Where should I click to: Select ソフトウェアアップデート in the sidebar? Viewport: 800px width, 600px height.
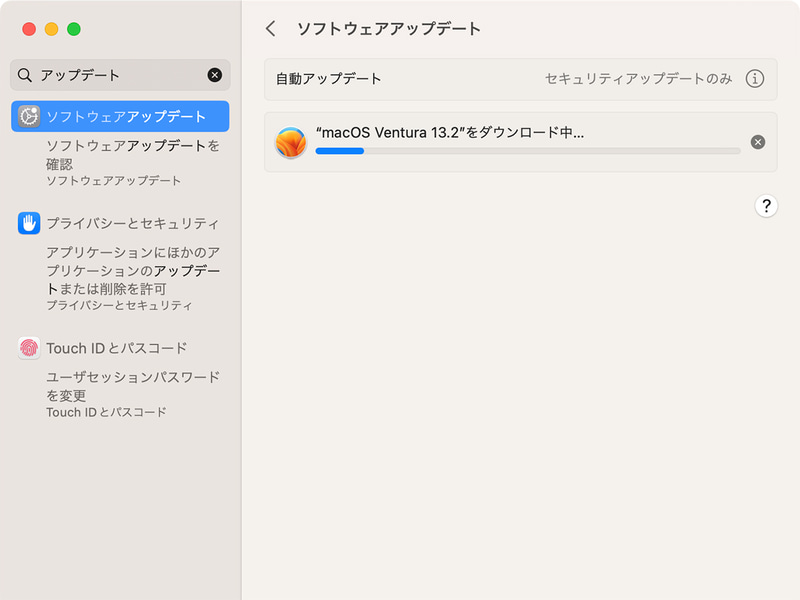[x=120, y=116]
